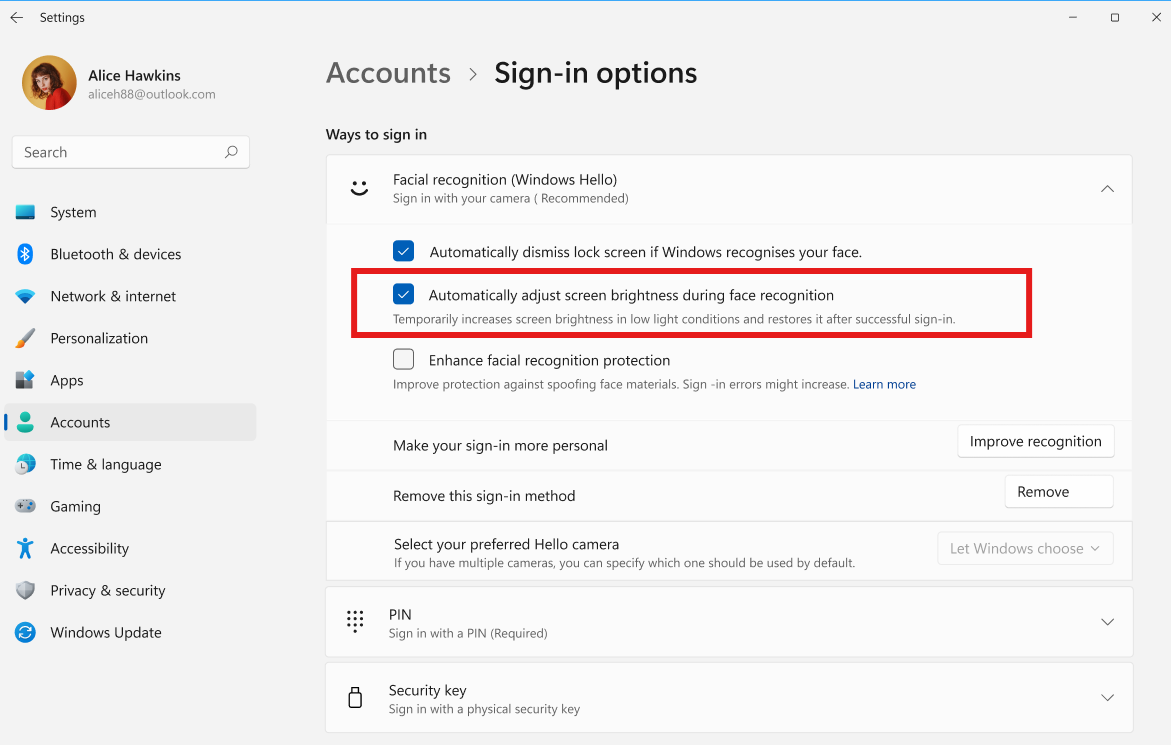Image resolution: width=1171 pixels, height=745 pixels.
Task: Expand the Security key section chevron
Action: 1107,698
